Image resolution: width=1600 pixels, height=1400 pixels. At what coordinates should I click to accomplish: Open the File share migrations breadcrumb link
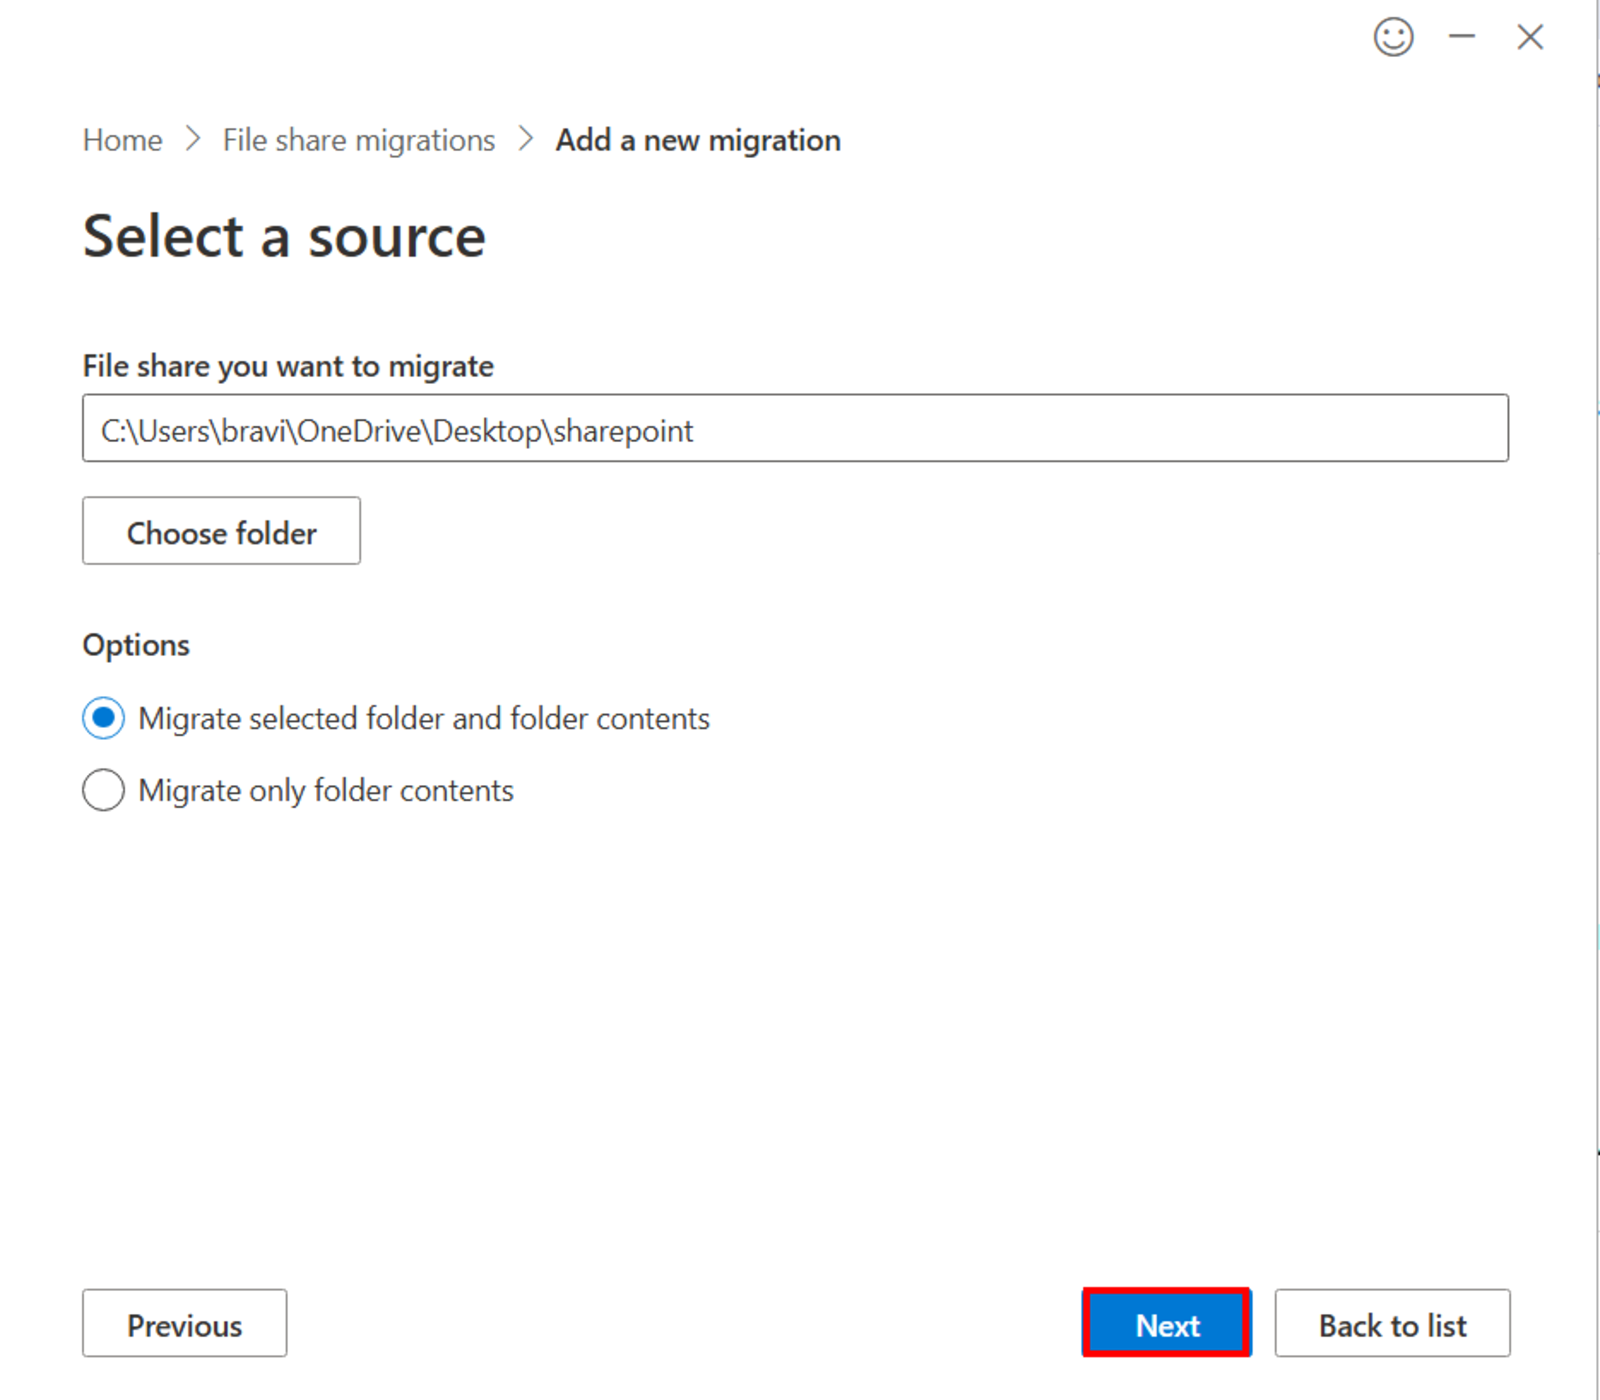pos(358,140)
